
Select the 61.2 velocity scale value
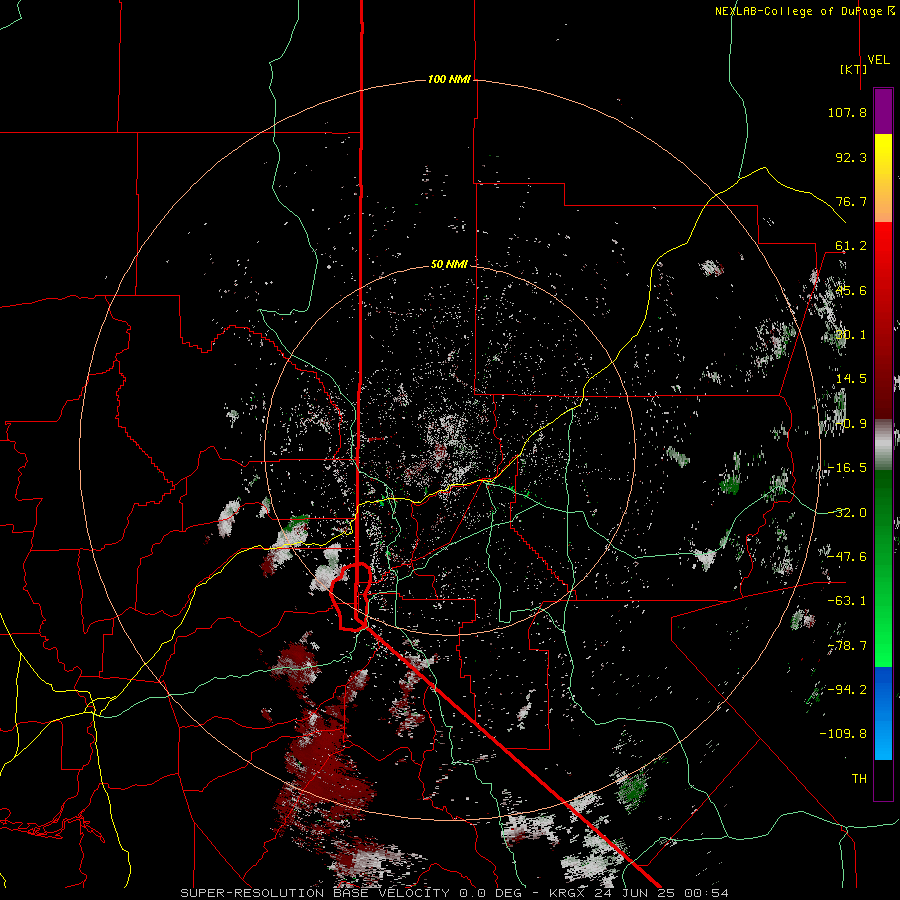pyautogui.click(x=851, y=246)
